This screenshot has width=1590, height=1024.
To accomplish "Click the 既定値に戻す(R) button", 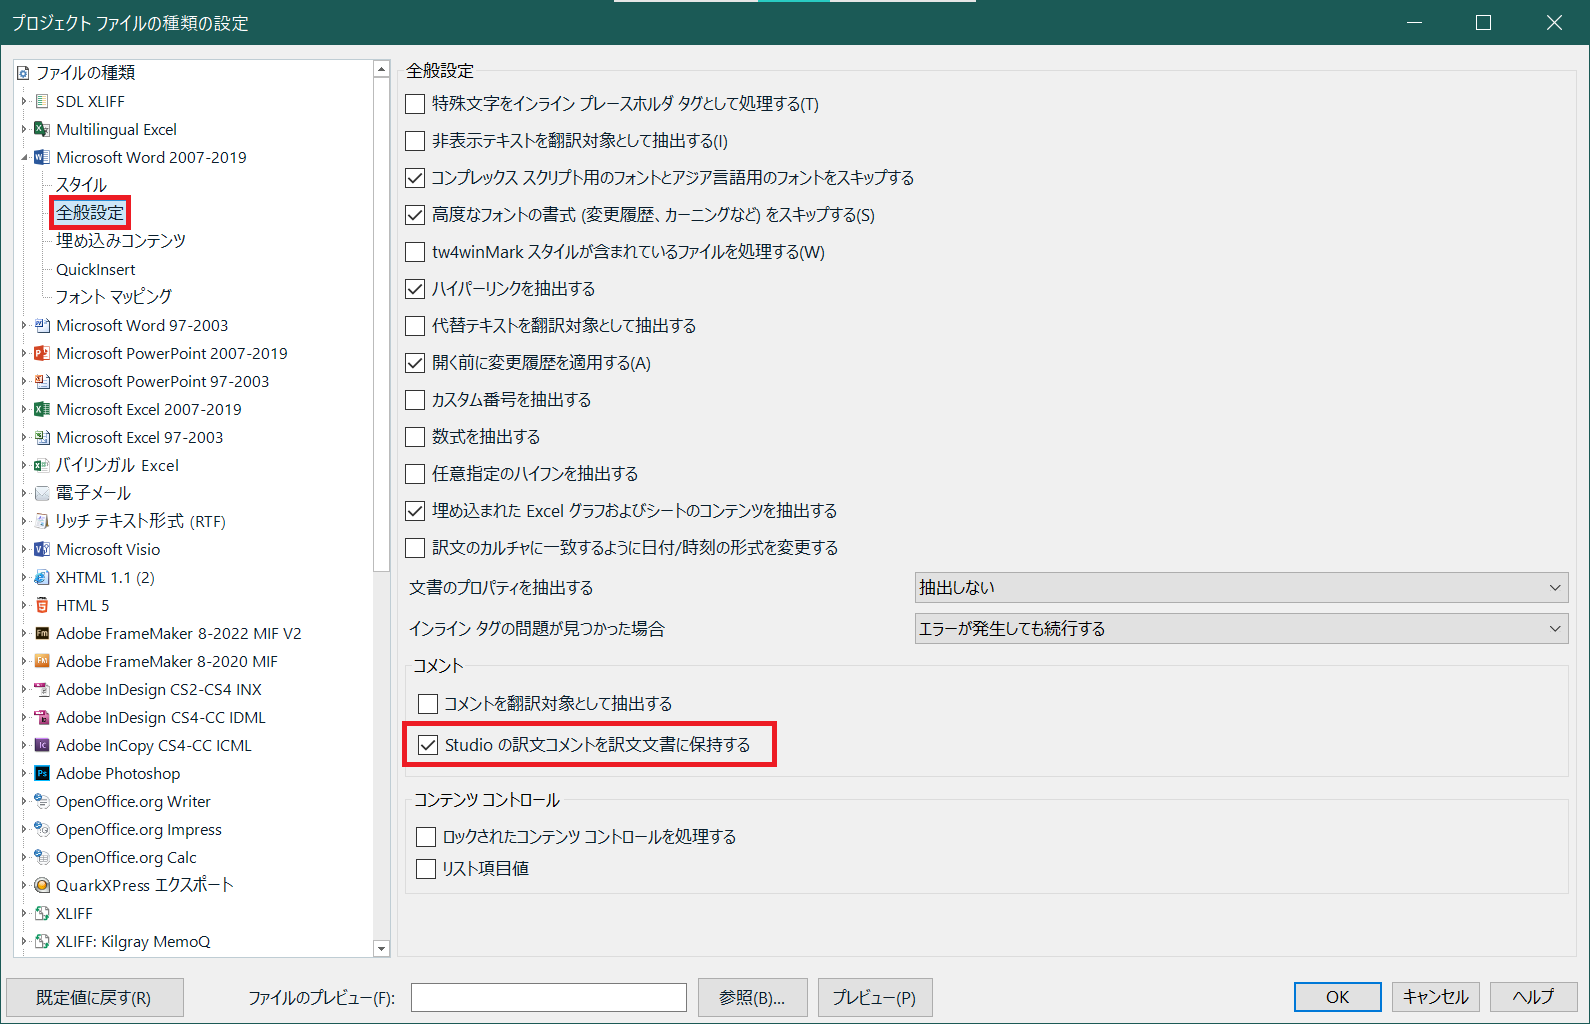I will click(94, 997).
